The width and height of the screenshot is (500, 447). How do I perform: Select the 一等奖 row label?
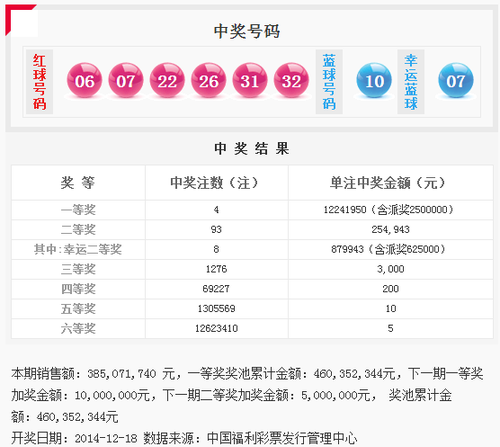[x=78, y=210]
